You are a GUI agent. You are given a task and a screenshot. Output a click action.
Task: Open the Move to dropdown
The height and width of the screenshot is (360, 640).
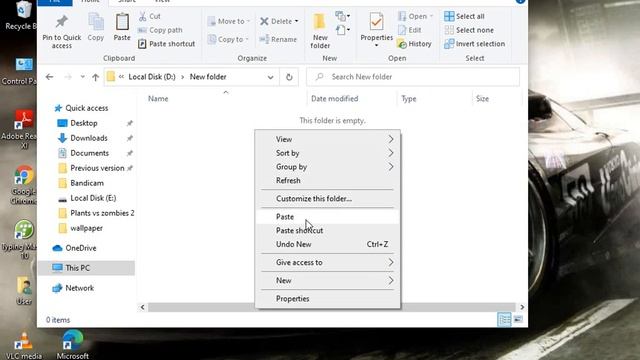point(228,21)
